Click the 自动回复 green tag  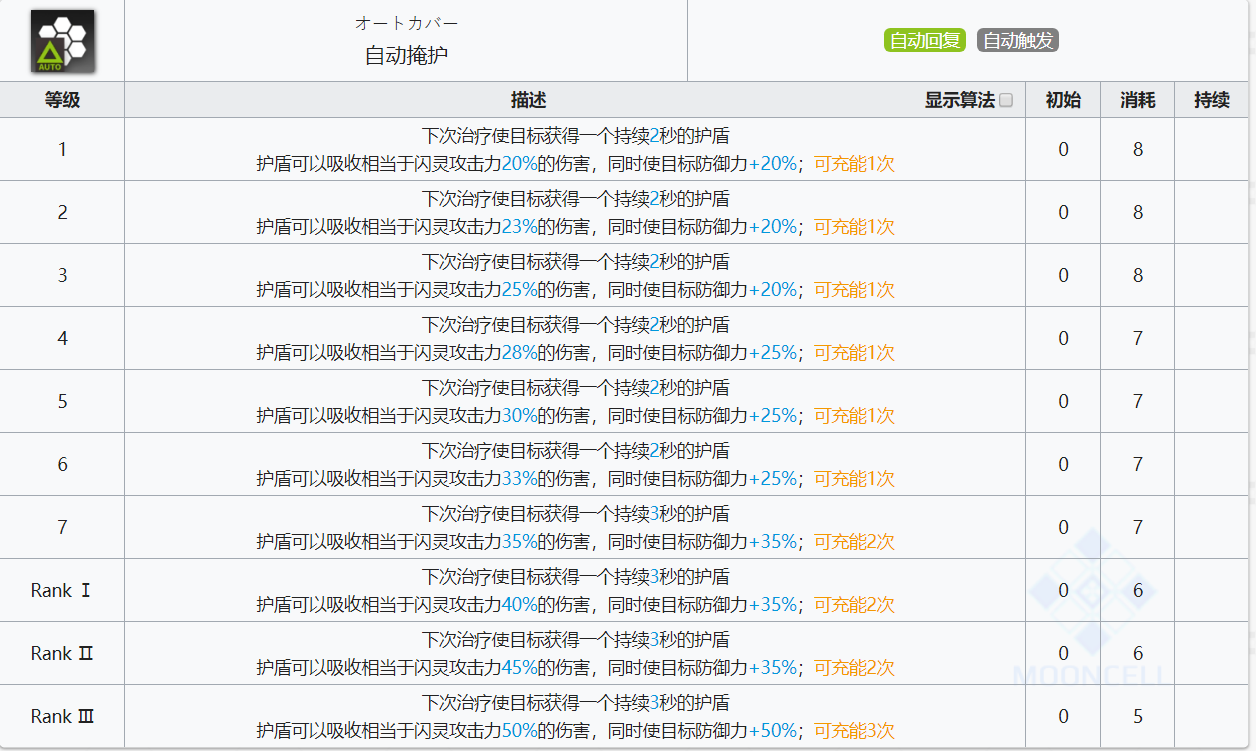point(924,40)
